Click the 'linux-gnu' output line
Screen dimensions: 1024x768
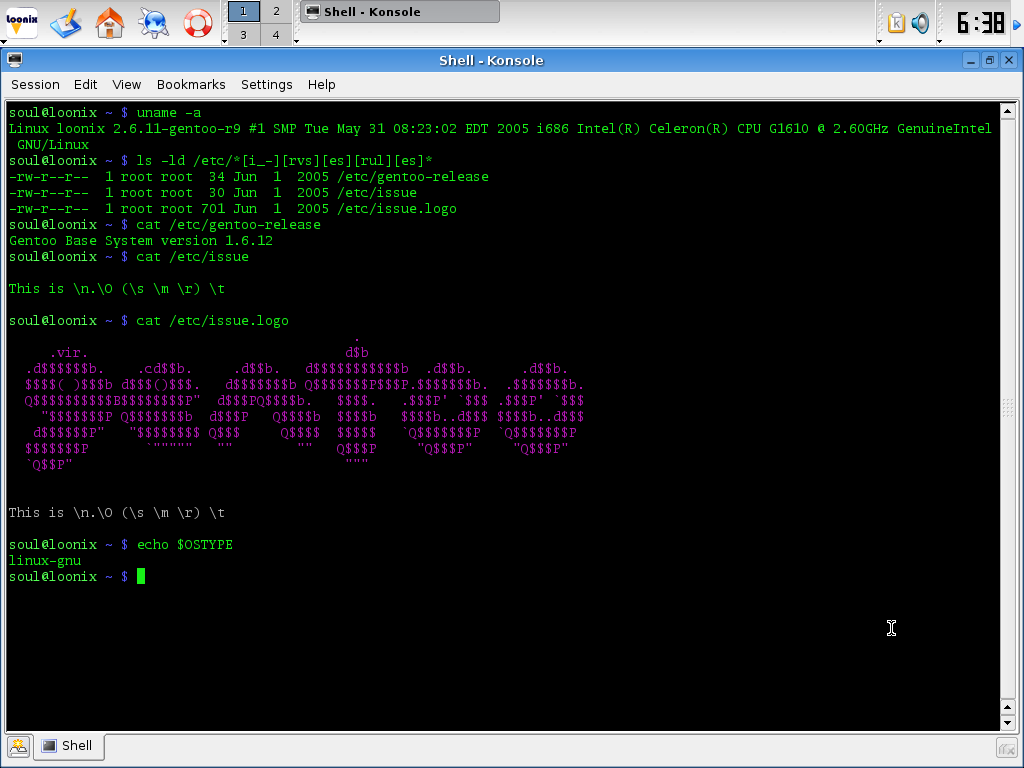(x=45, y=561)
